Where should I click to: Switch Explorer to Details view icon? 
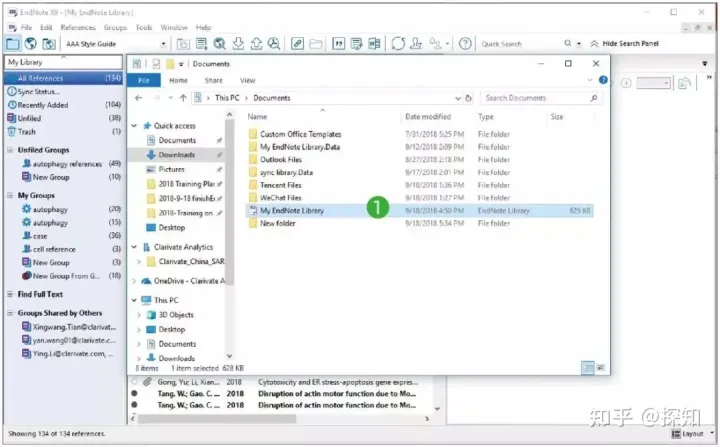point(587,368)
